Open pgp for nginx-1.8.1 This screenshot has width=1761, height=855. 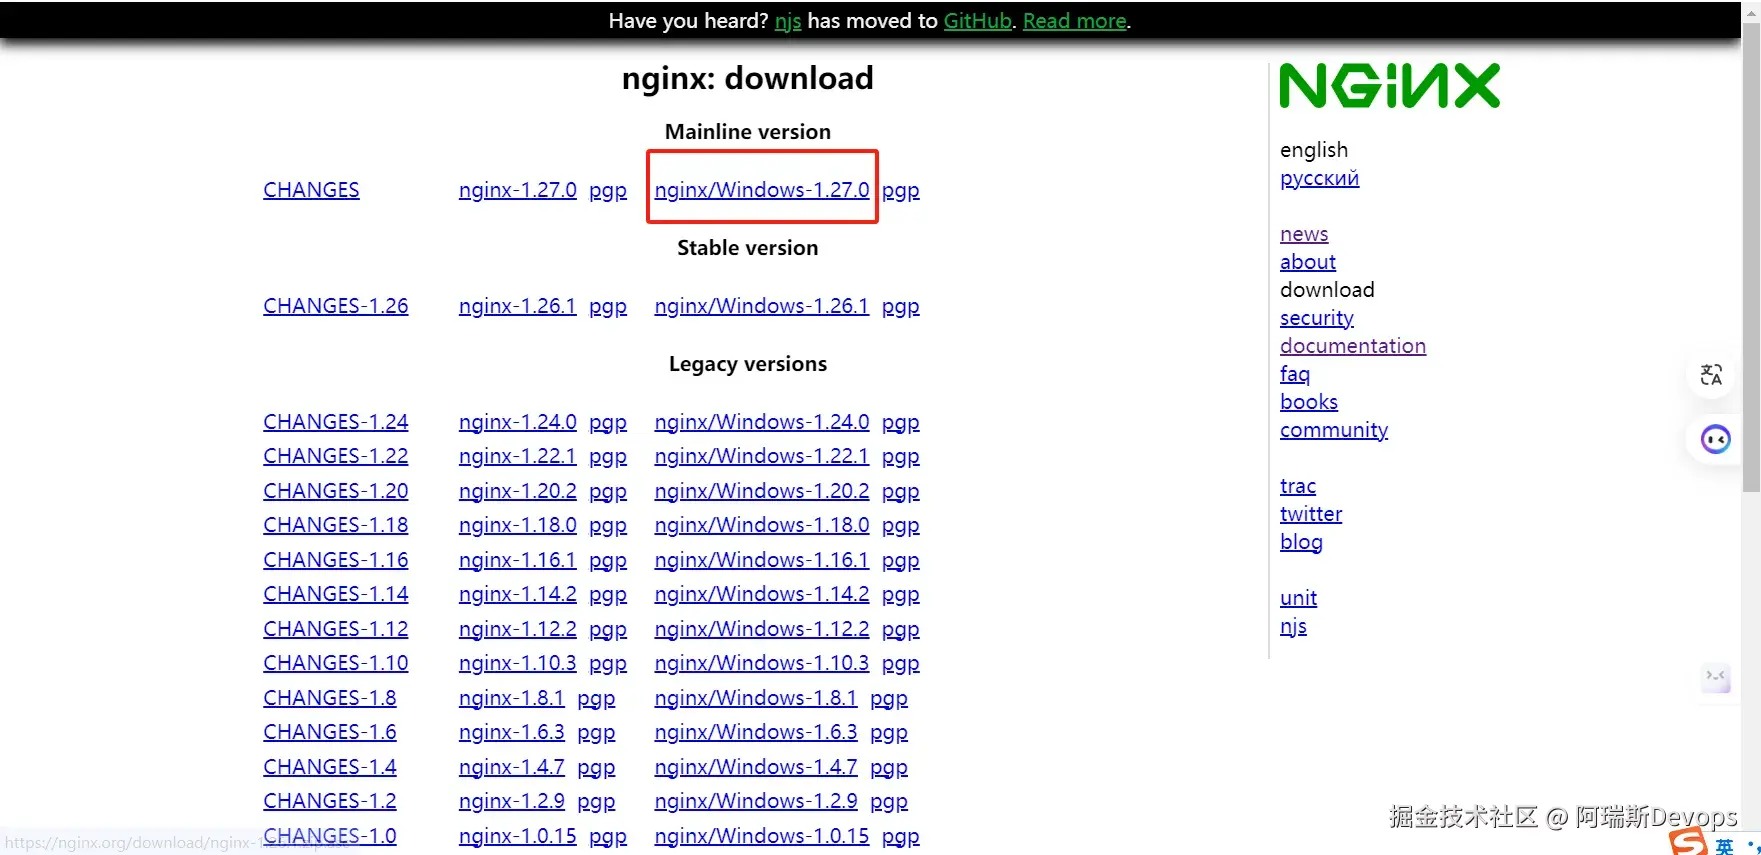pyautogui.click(x=596, y=699)
